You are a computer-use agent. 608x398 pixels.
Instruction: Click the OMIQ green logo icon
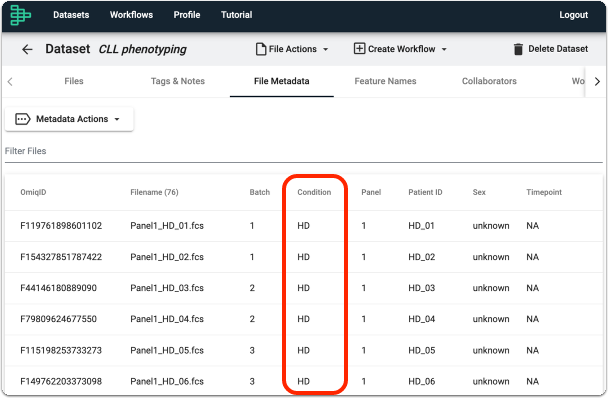click(20, 15)
